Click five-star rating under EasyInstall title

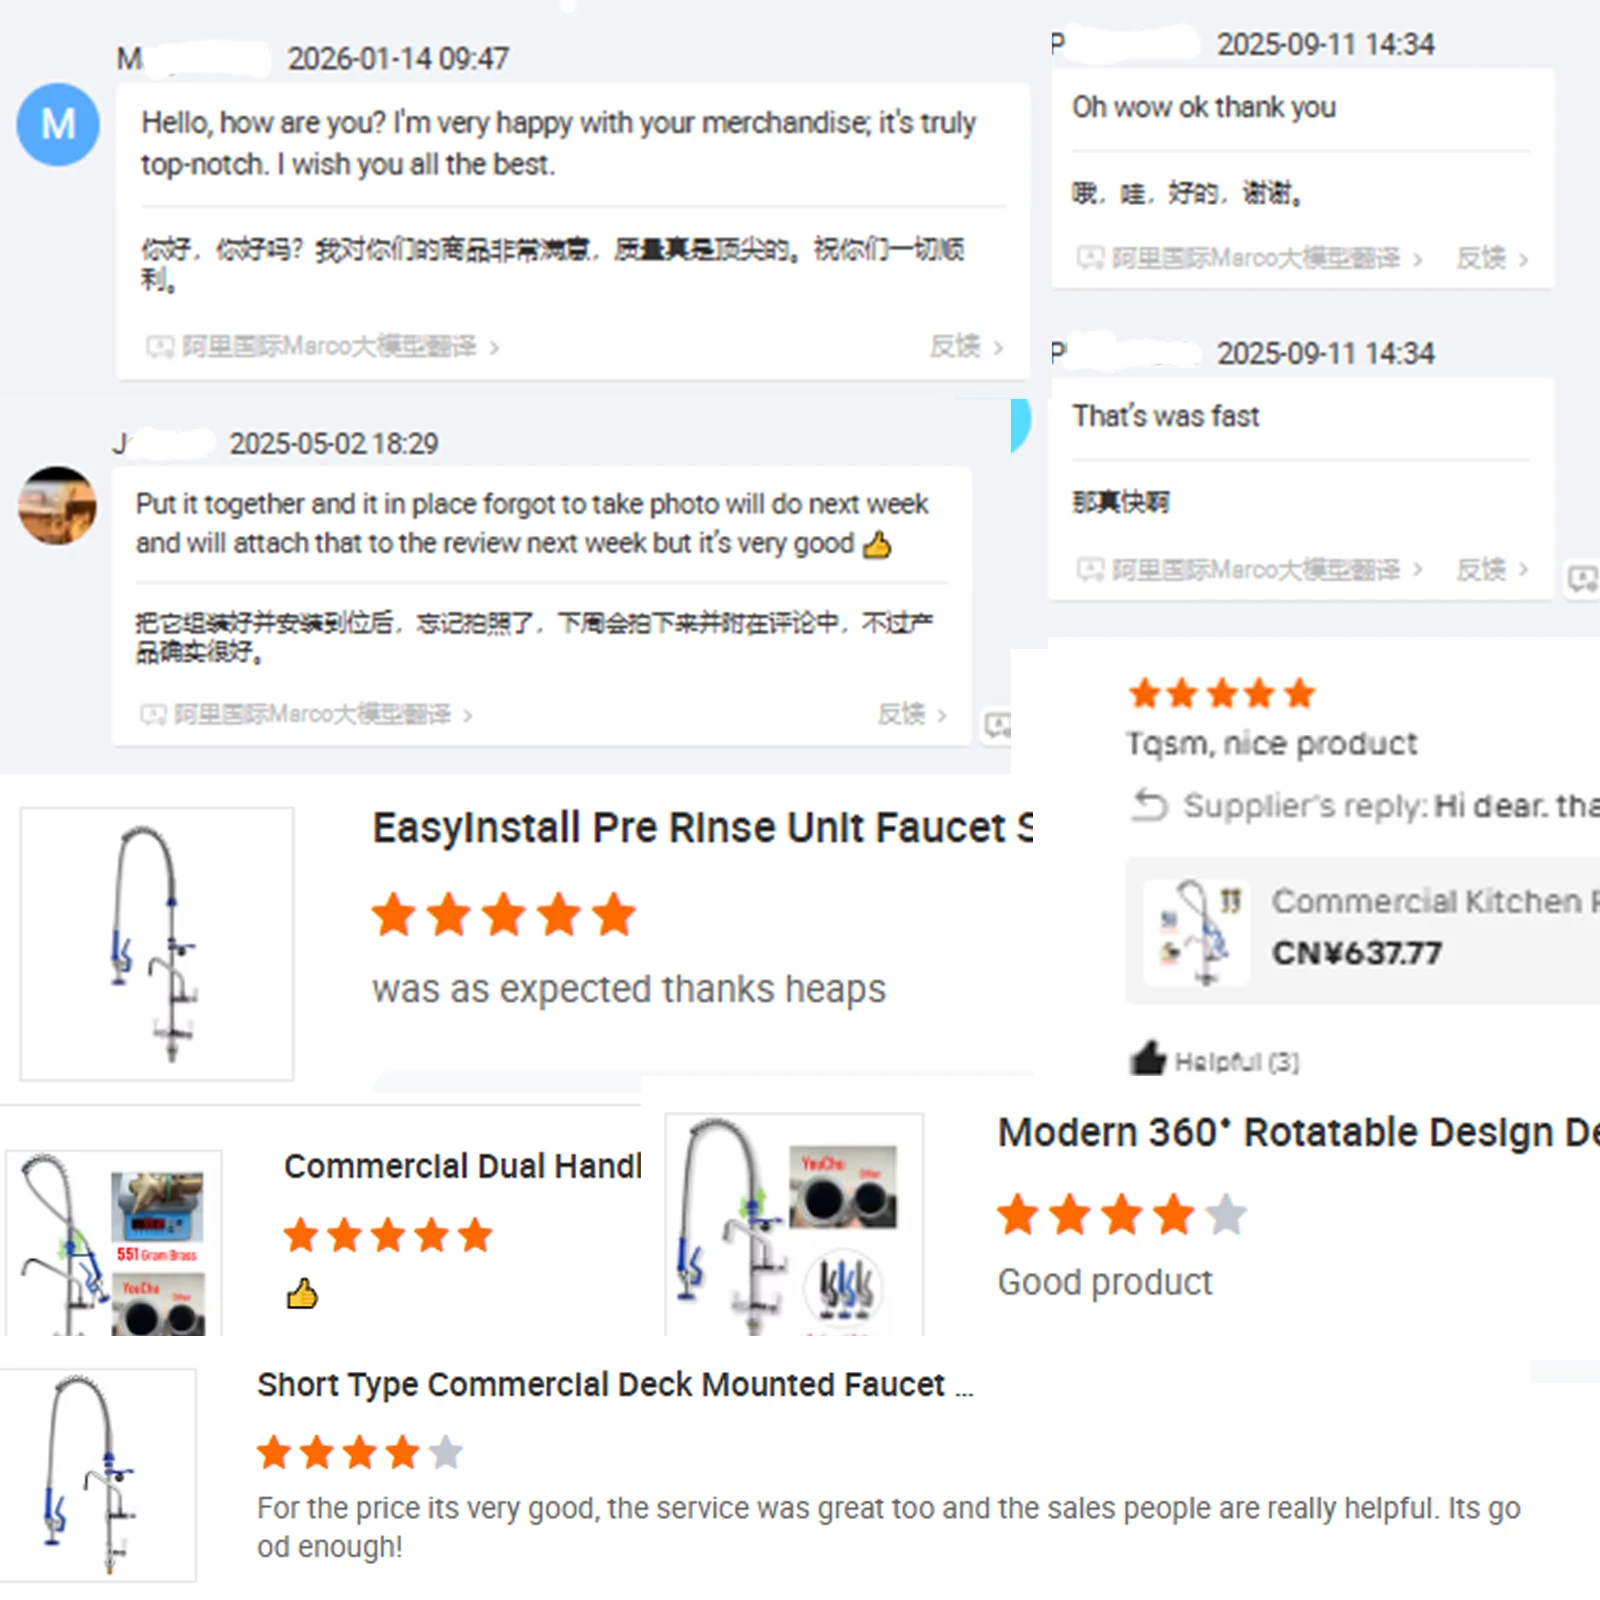504,915
